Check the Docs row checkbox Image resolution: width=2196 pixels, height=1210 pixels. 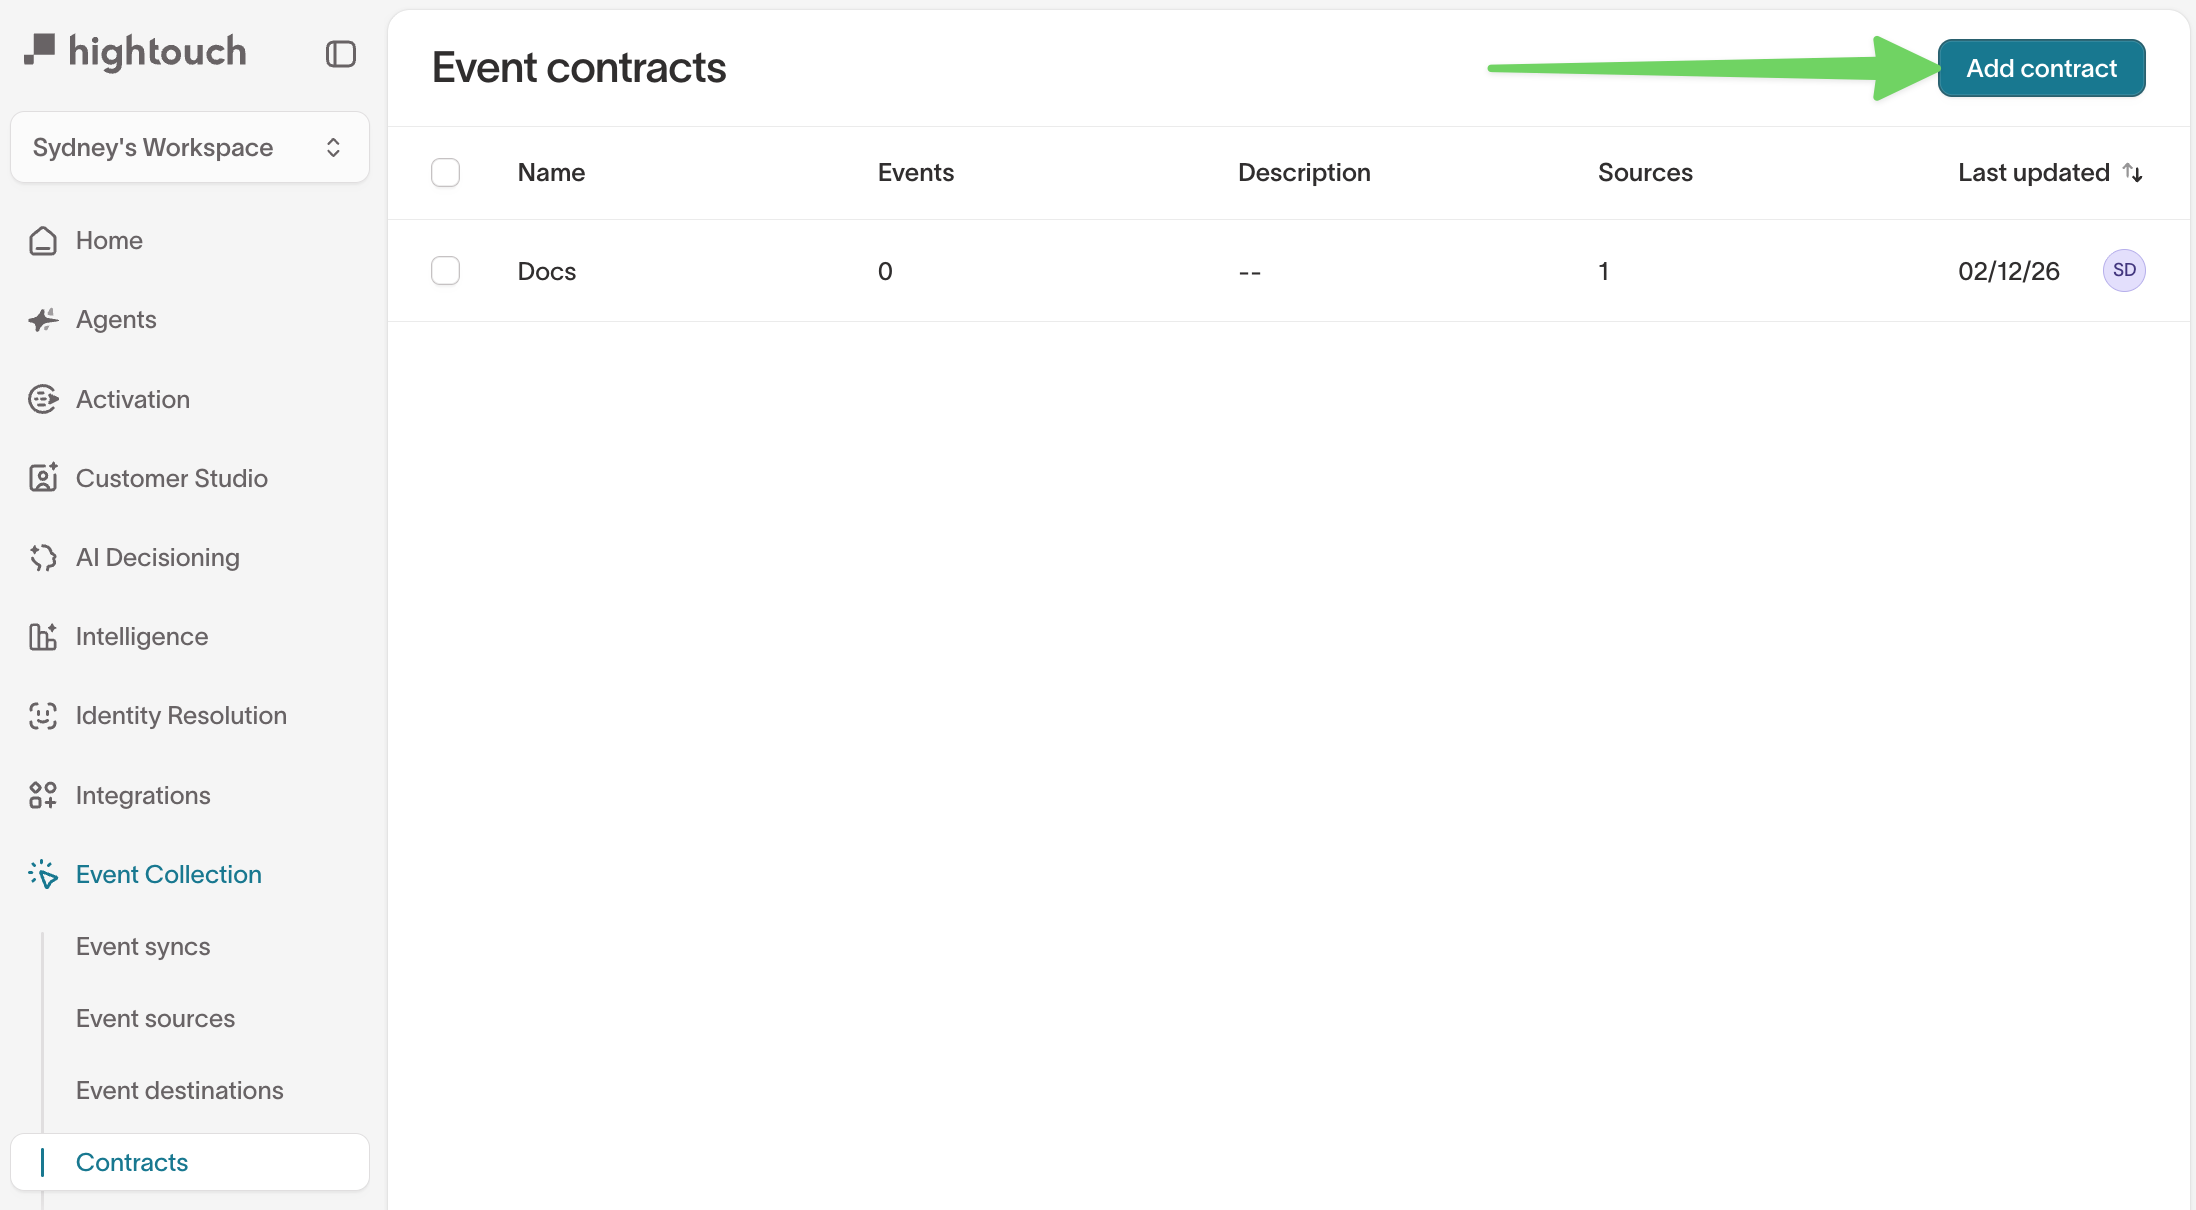(x=446, y=270)
